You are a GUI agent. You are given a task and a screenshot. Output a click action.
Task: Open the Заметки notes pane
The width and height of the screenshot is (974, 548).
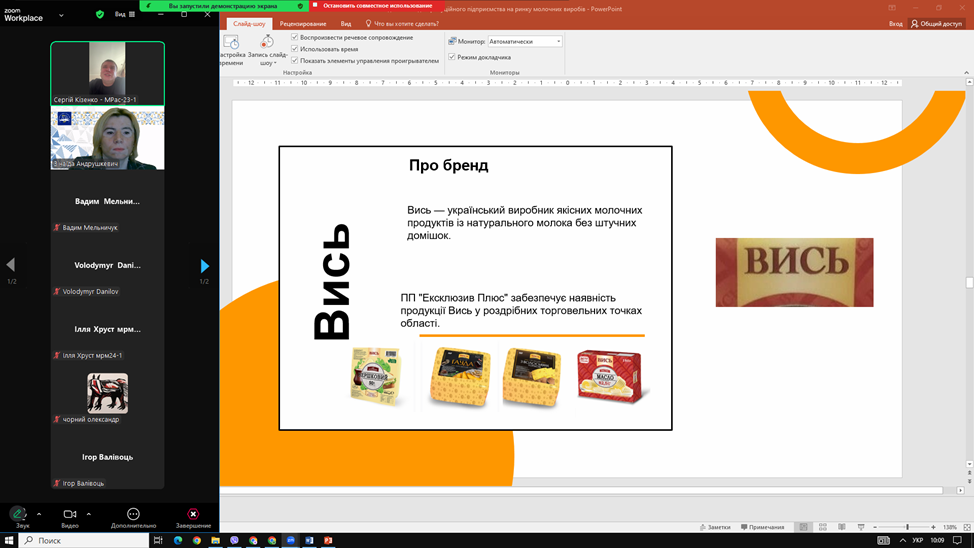(715, 527)
